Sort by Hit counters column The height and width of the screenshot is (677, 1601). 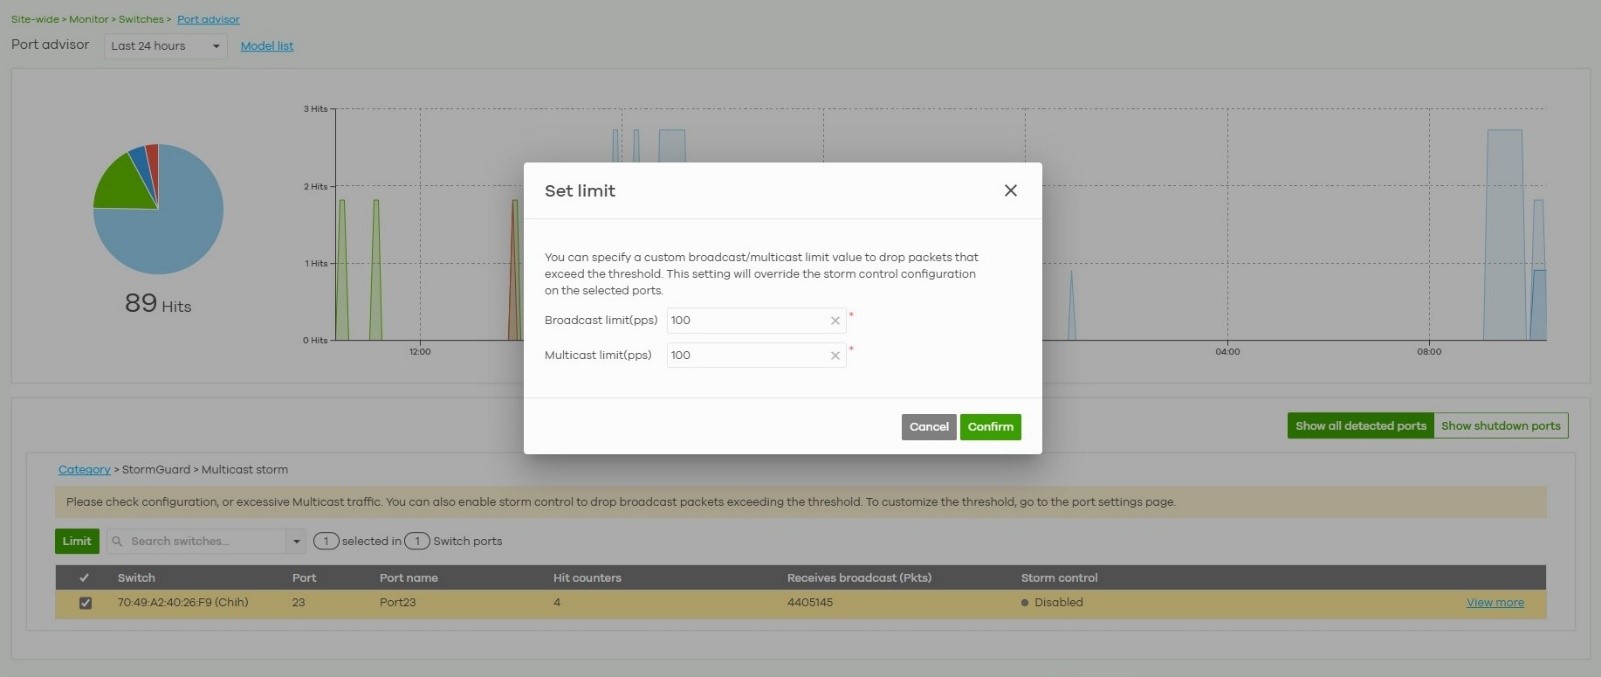click(587, 578)
